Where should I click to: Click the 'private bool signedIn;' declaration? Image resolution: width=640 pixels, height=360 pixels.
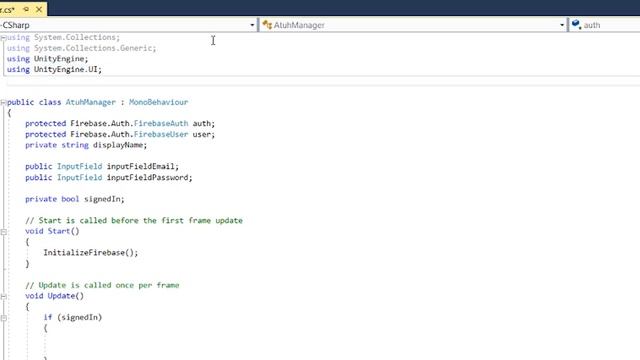click(x=75, y=199)
